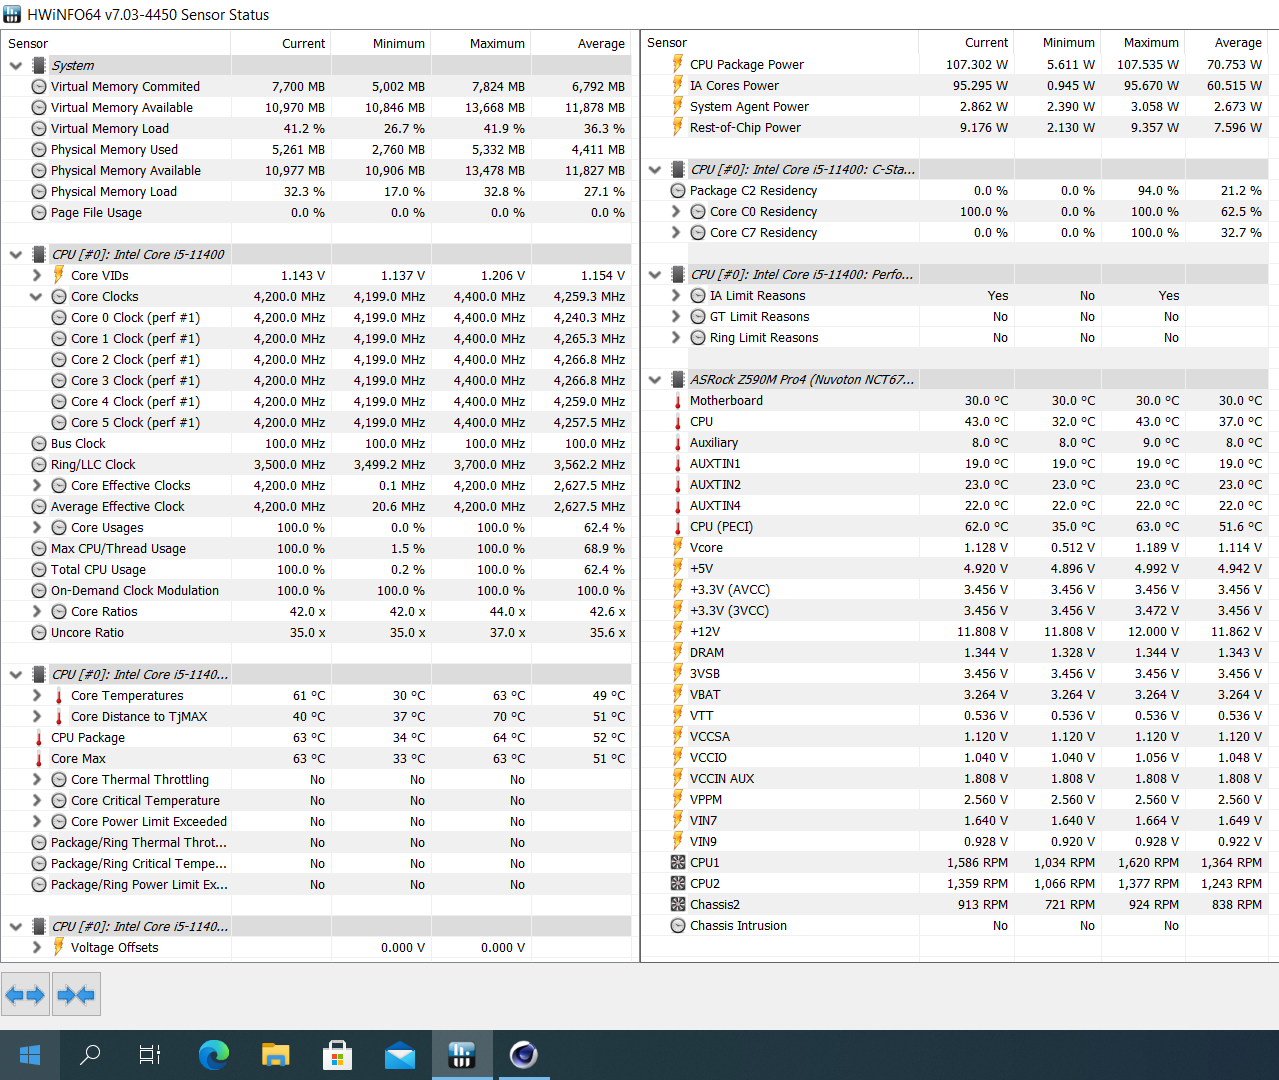The width and height of the screenshot is (1279, 1080).
Task: Select +12V voltage row
Action: click(x=955, y=631)
